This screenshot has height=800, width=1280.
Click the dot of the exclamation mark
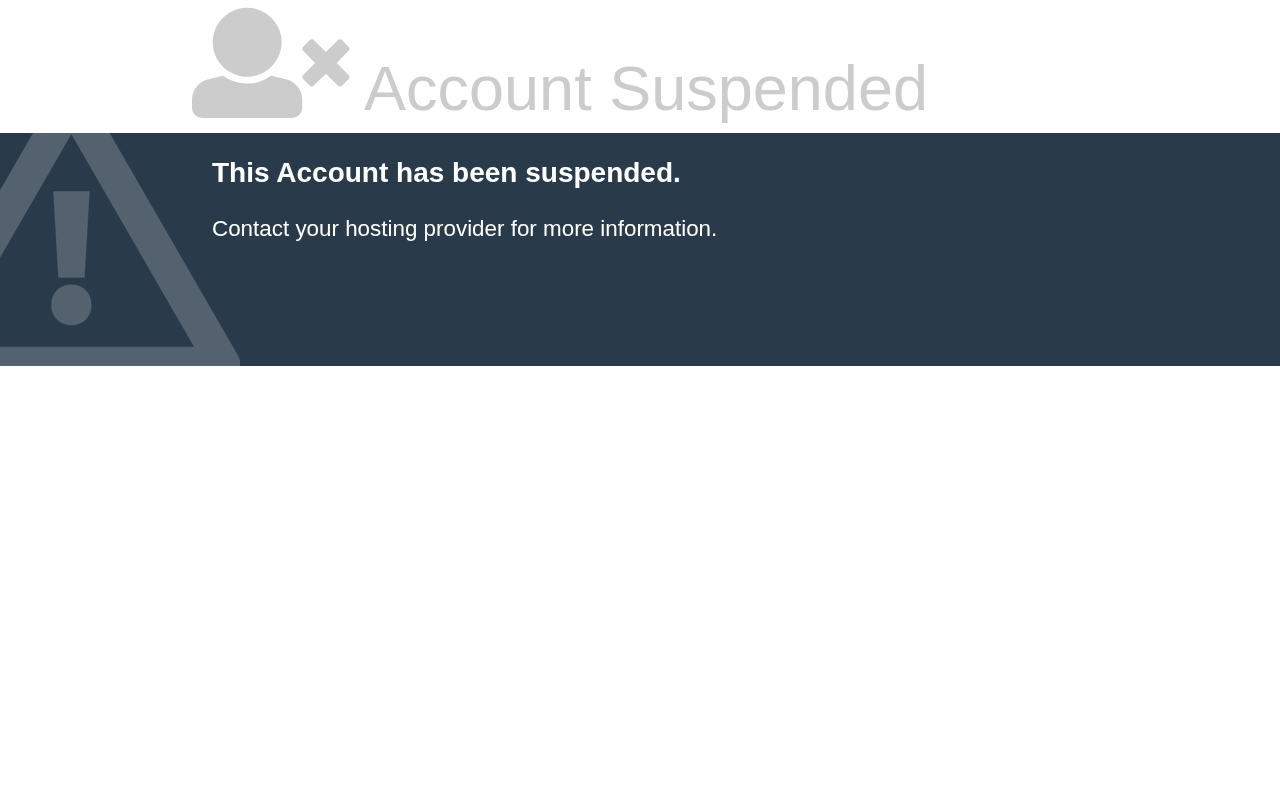coord(71,304)
